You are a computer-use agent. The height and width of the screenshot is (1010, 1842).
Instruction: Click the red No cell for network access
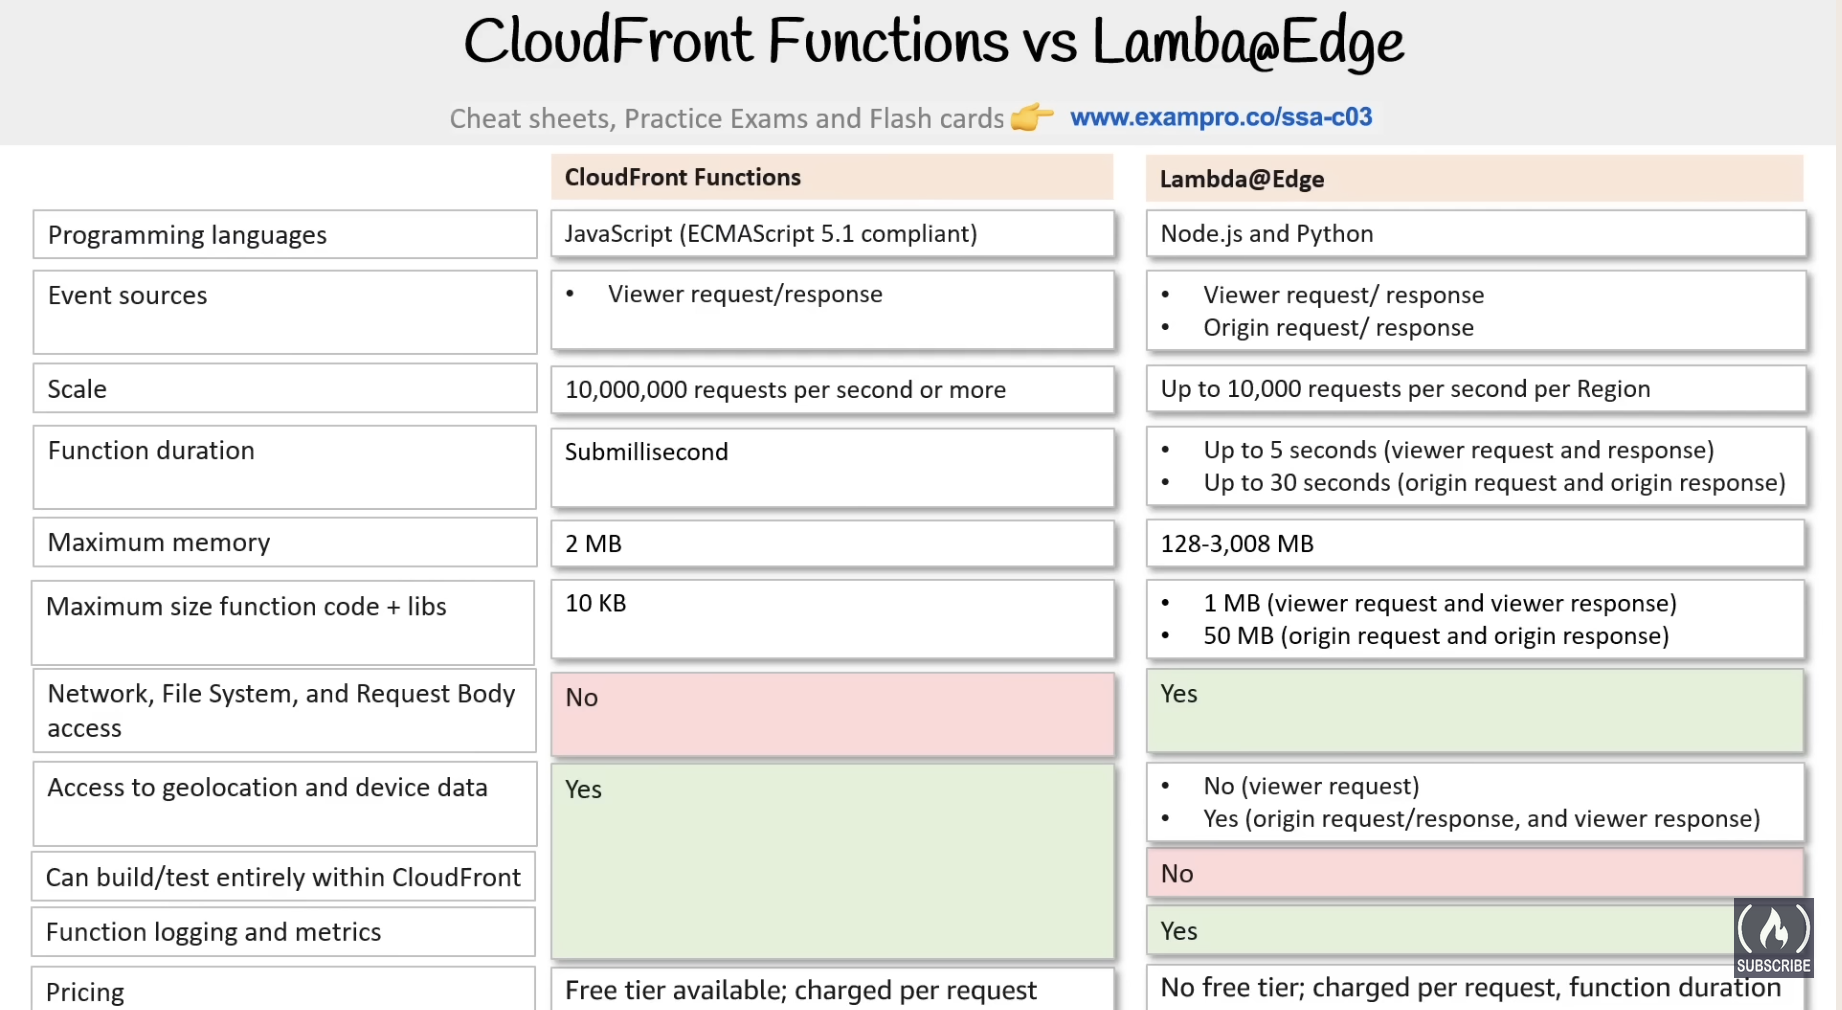[x=832, y=714]
